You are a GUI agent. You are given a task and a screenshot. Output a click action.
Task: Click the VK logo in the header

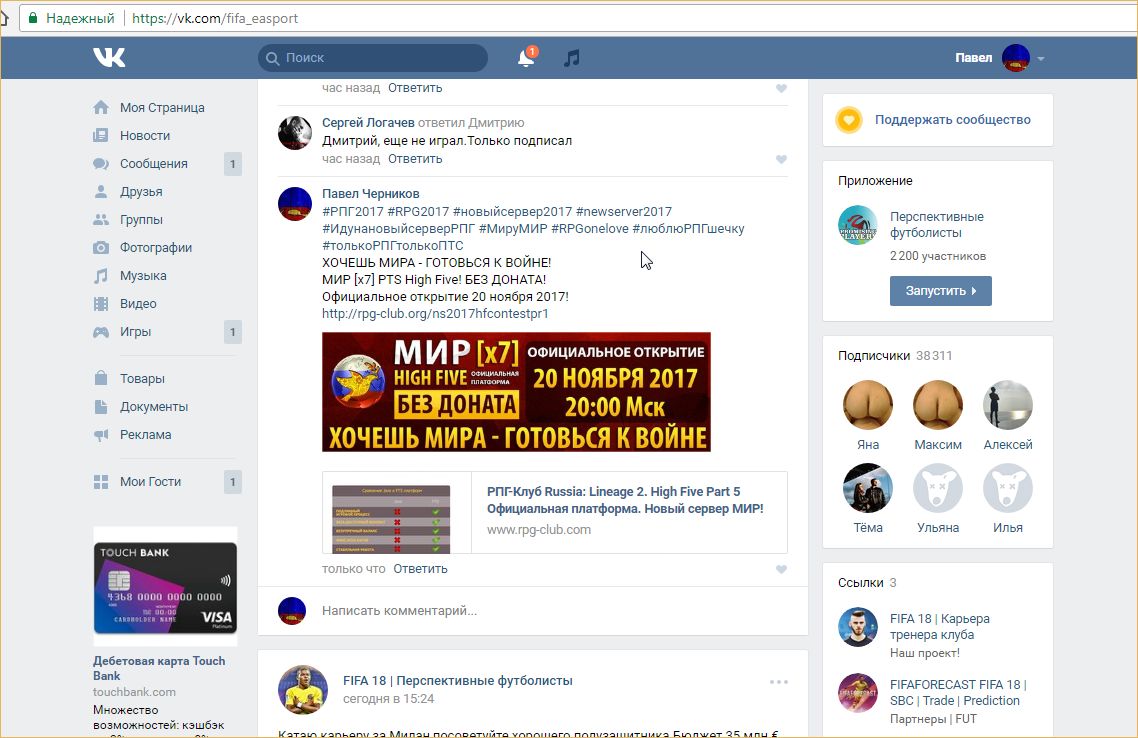[x=109, y=57]
